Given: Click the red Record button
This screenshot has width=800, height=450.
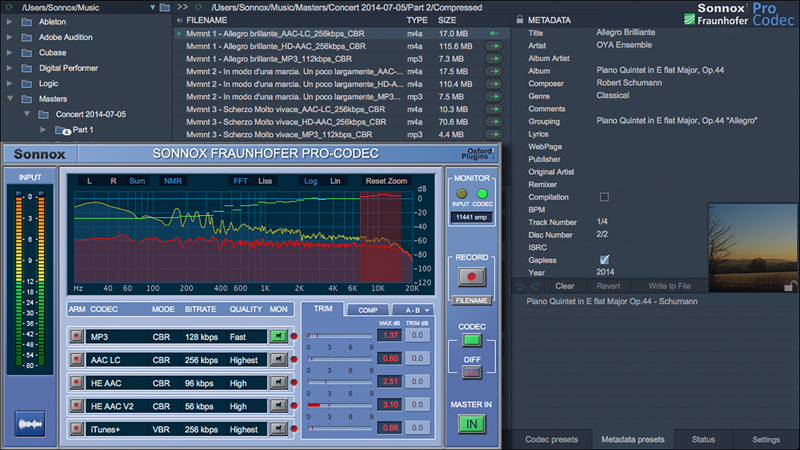Looking at the screenshot, I should click(x=471, y=277).
